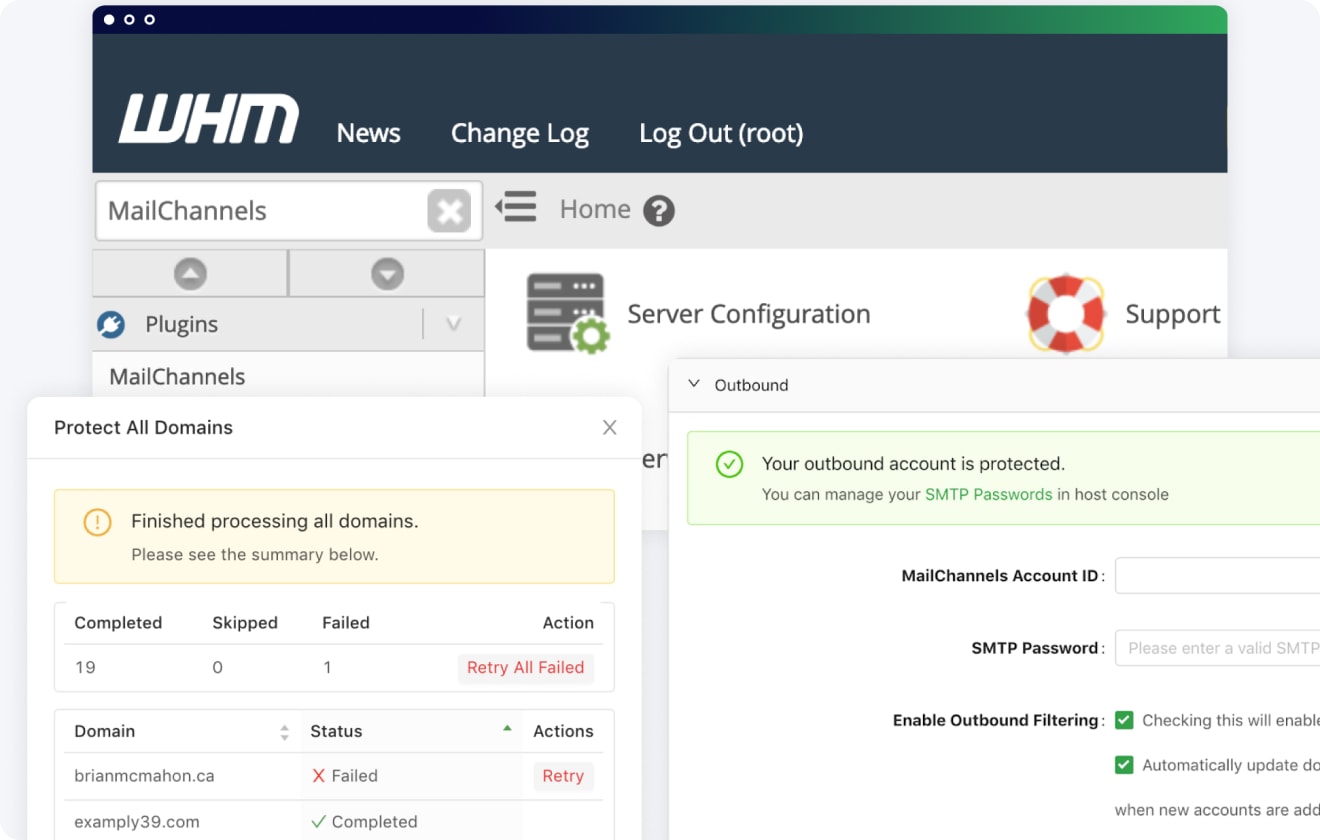1320x840 pixels.
Task: Open the Server Configuration icon
Action: pyautogui.click(x=567, y=313)
